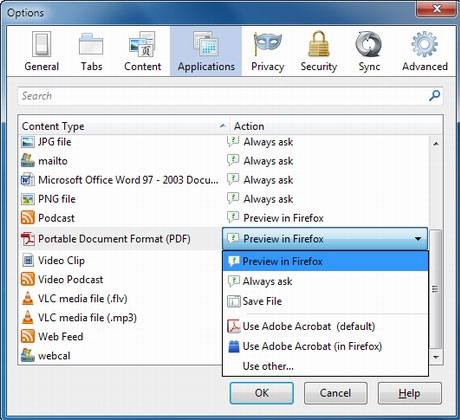Open the Advanced gear panel
The height and width of the screenshot is (420, 460).
click(x=425, y=52)
